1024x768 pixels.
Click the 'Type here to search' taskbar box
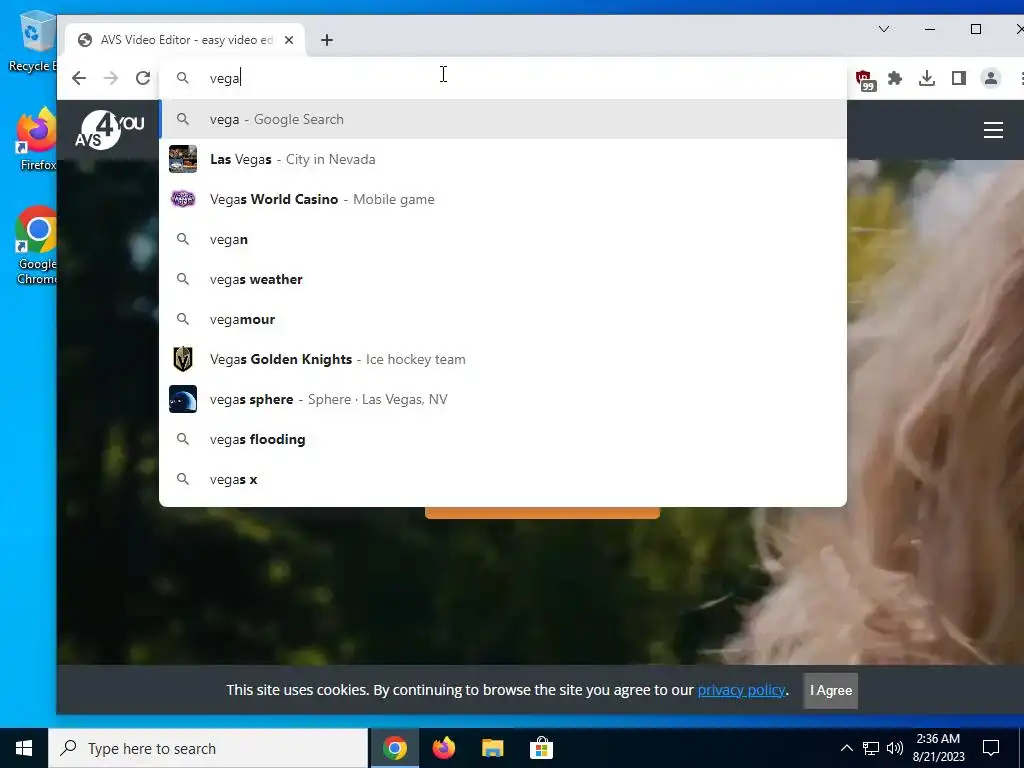(208, 748)
